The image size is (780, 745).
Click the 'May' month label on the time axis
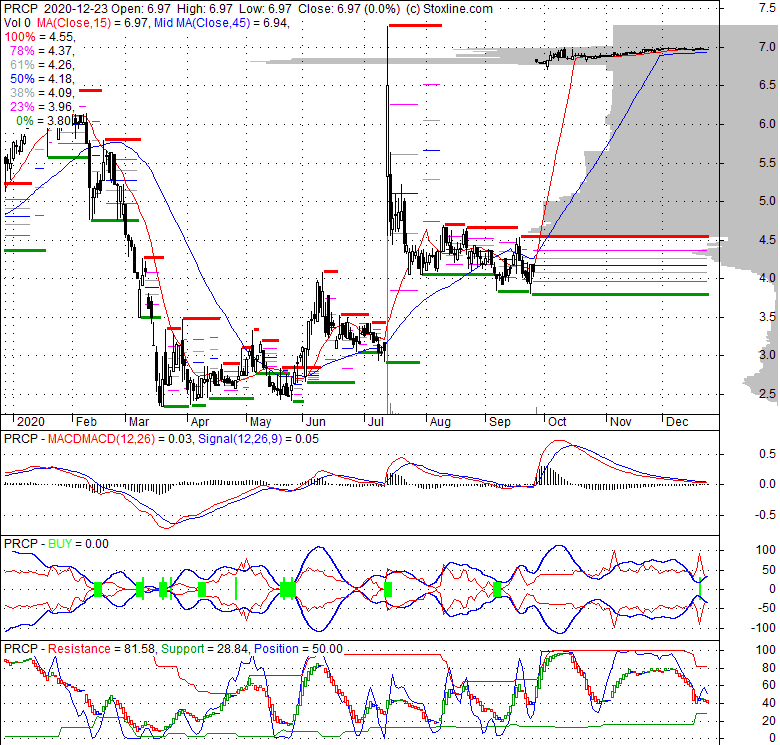coord(260,422)
